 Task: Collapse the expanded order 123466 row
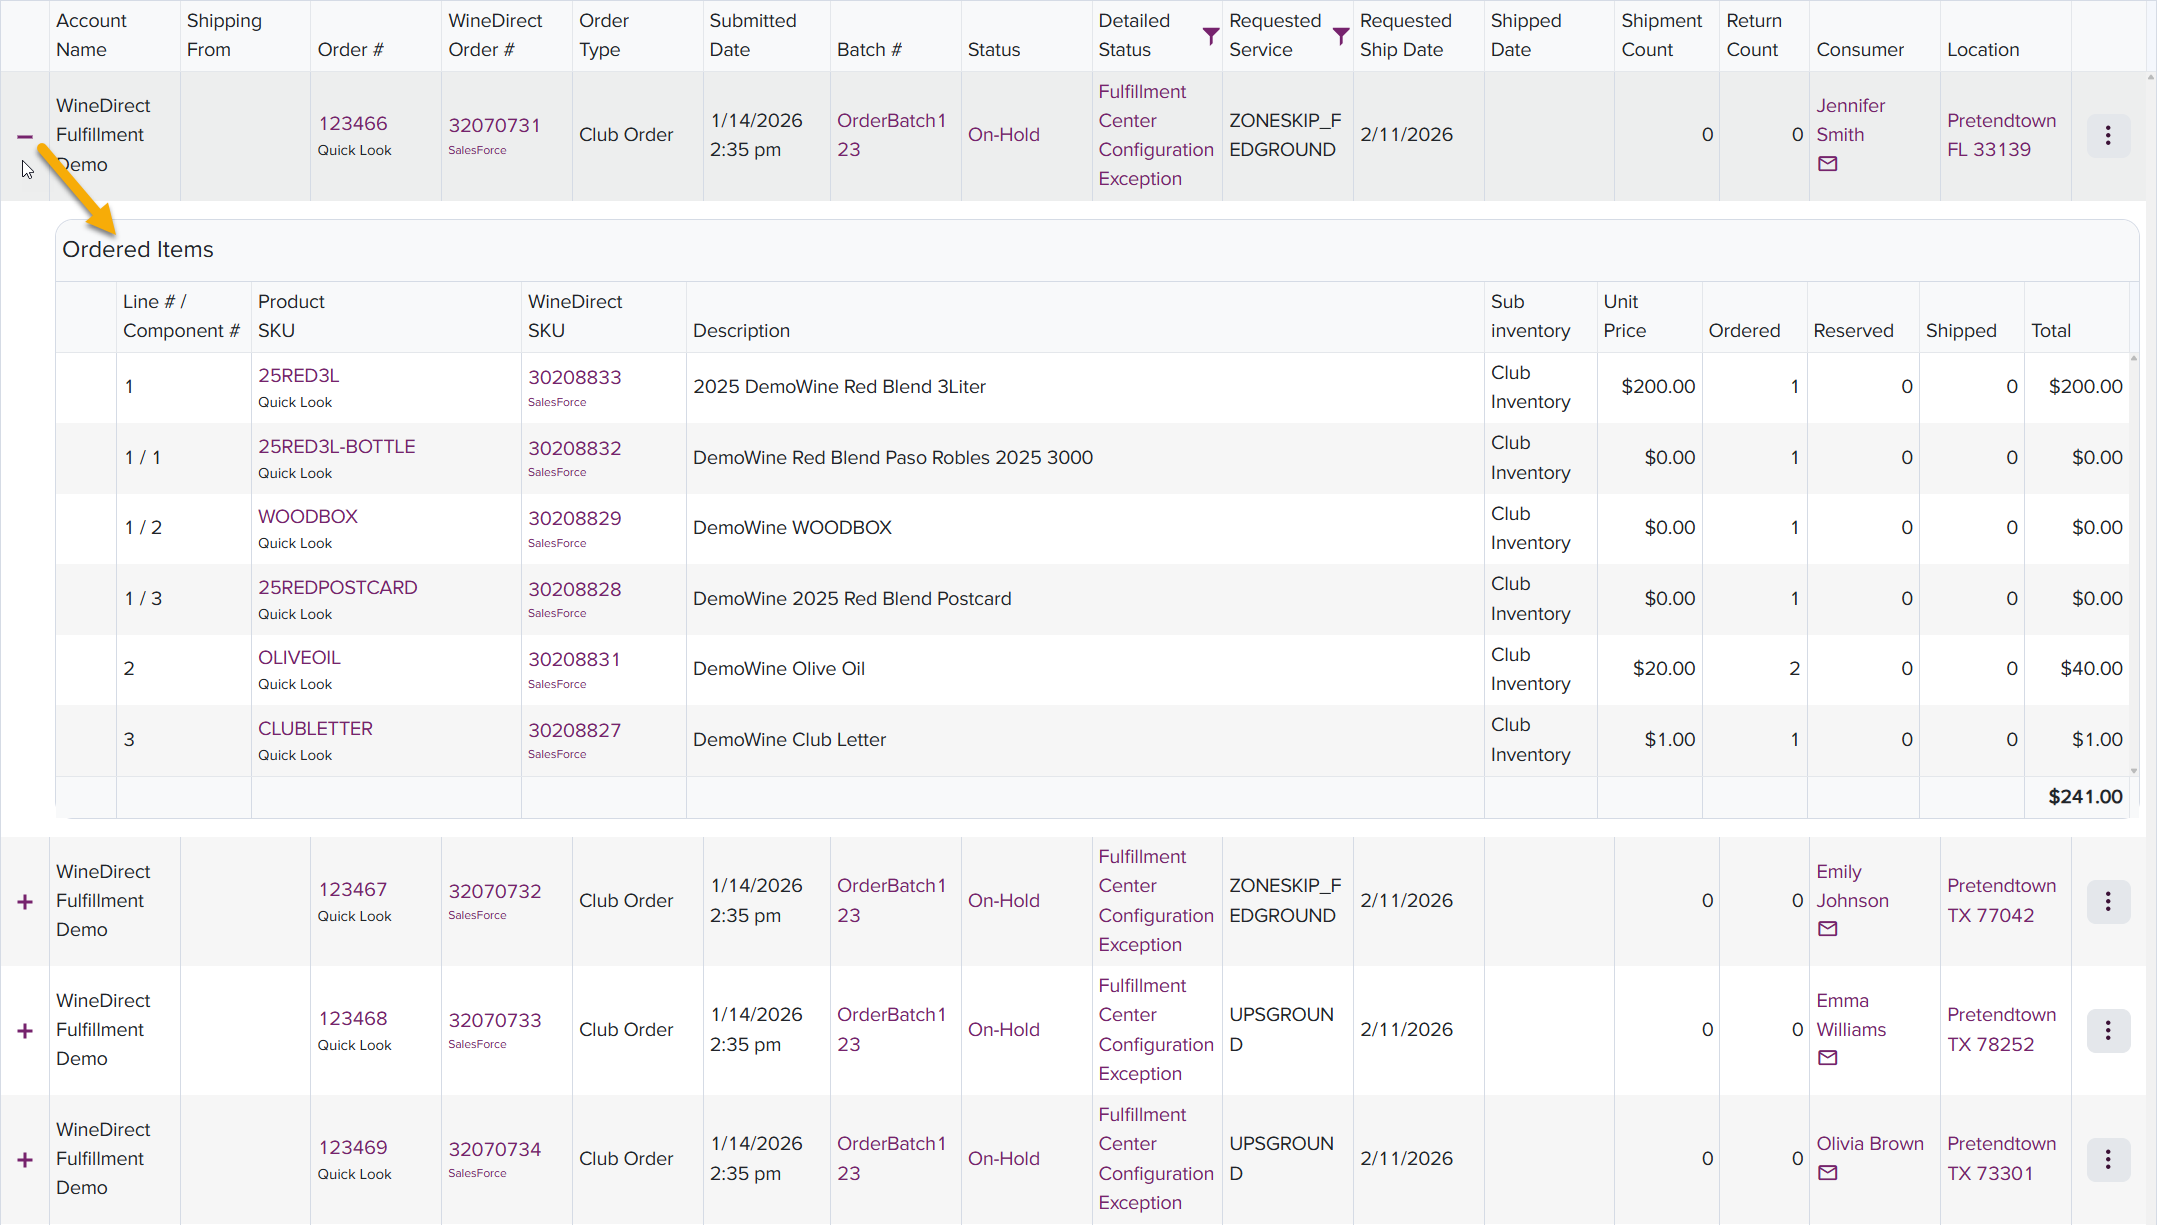(25, 136)
